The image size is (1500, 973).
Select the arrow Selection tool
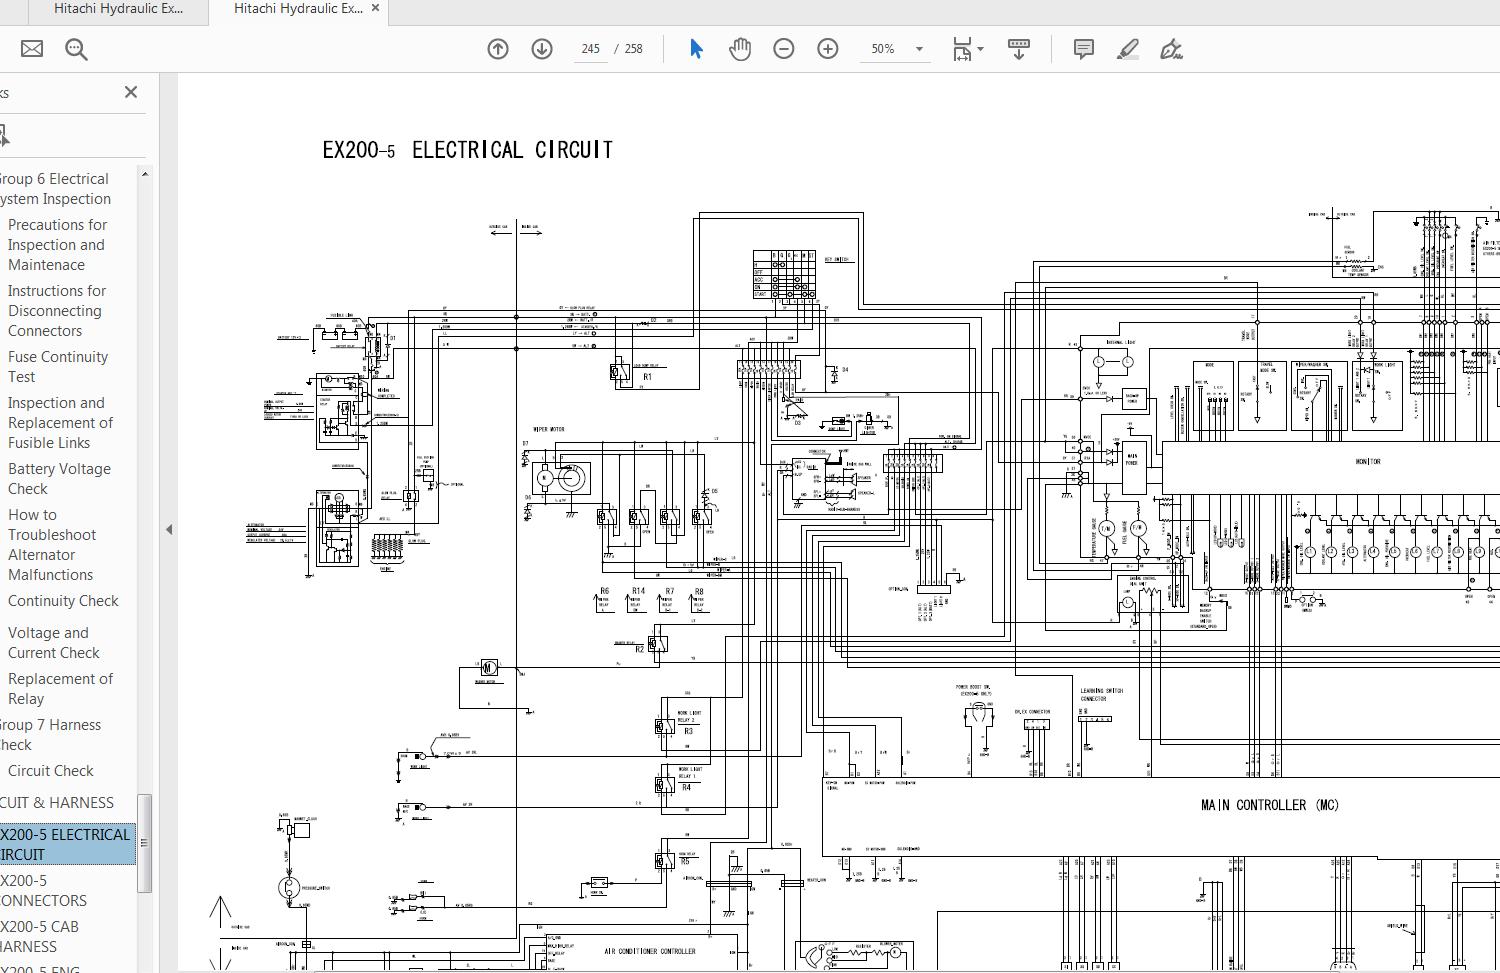point(696,49)
